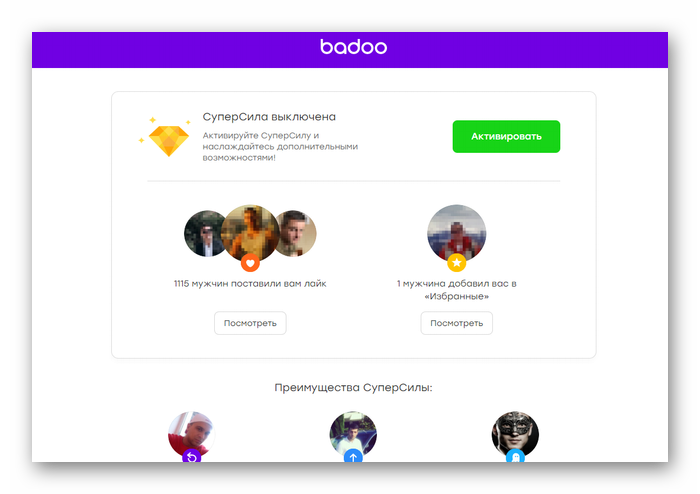Click the 'добавил вас в Избранные' text
Screen dimensions: 700x494
tap(469, 290)
